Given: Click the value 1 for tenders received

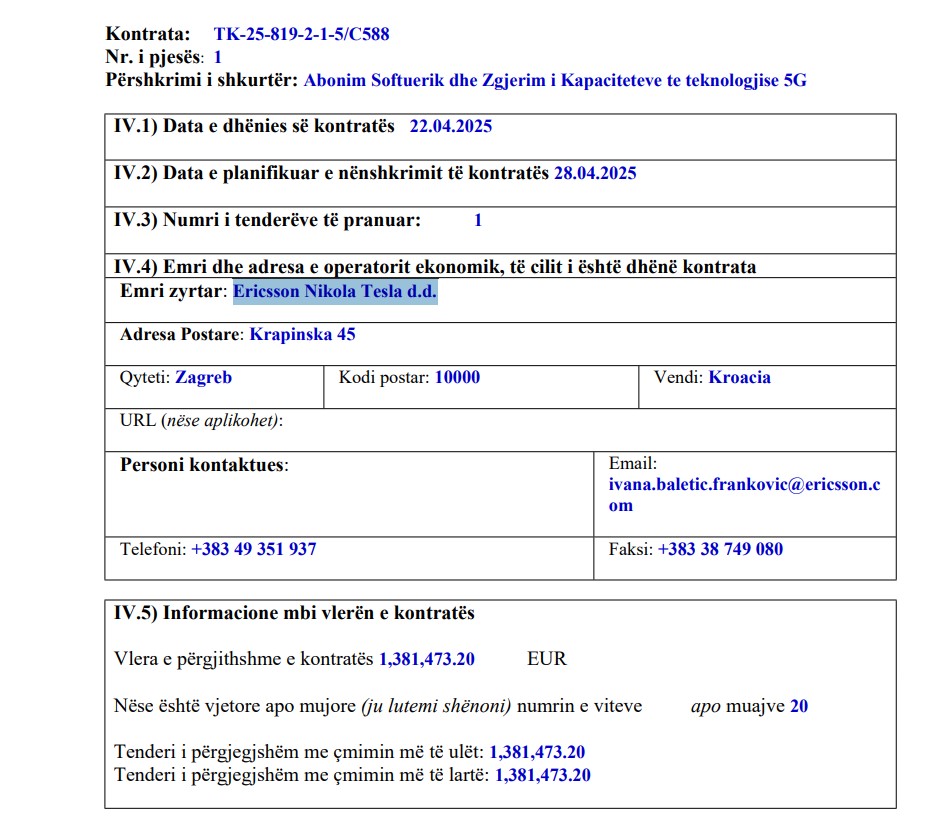Looking at the screenshot, I should coord(477,221).
